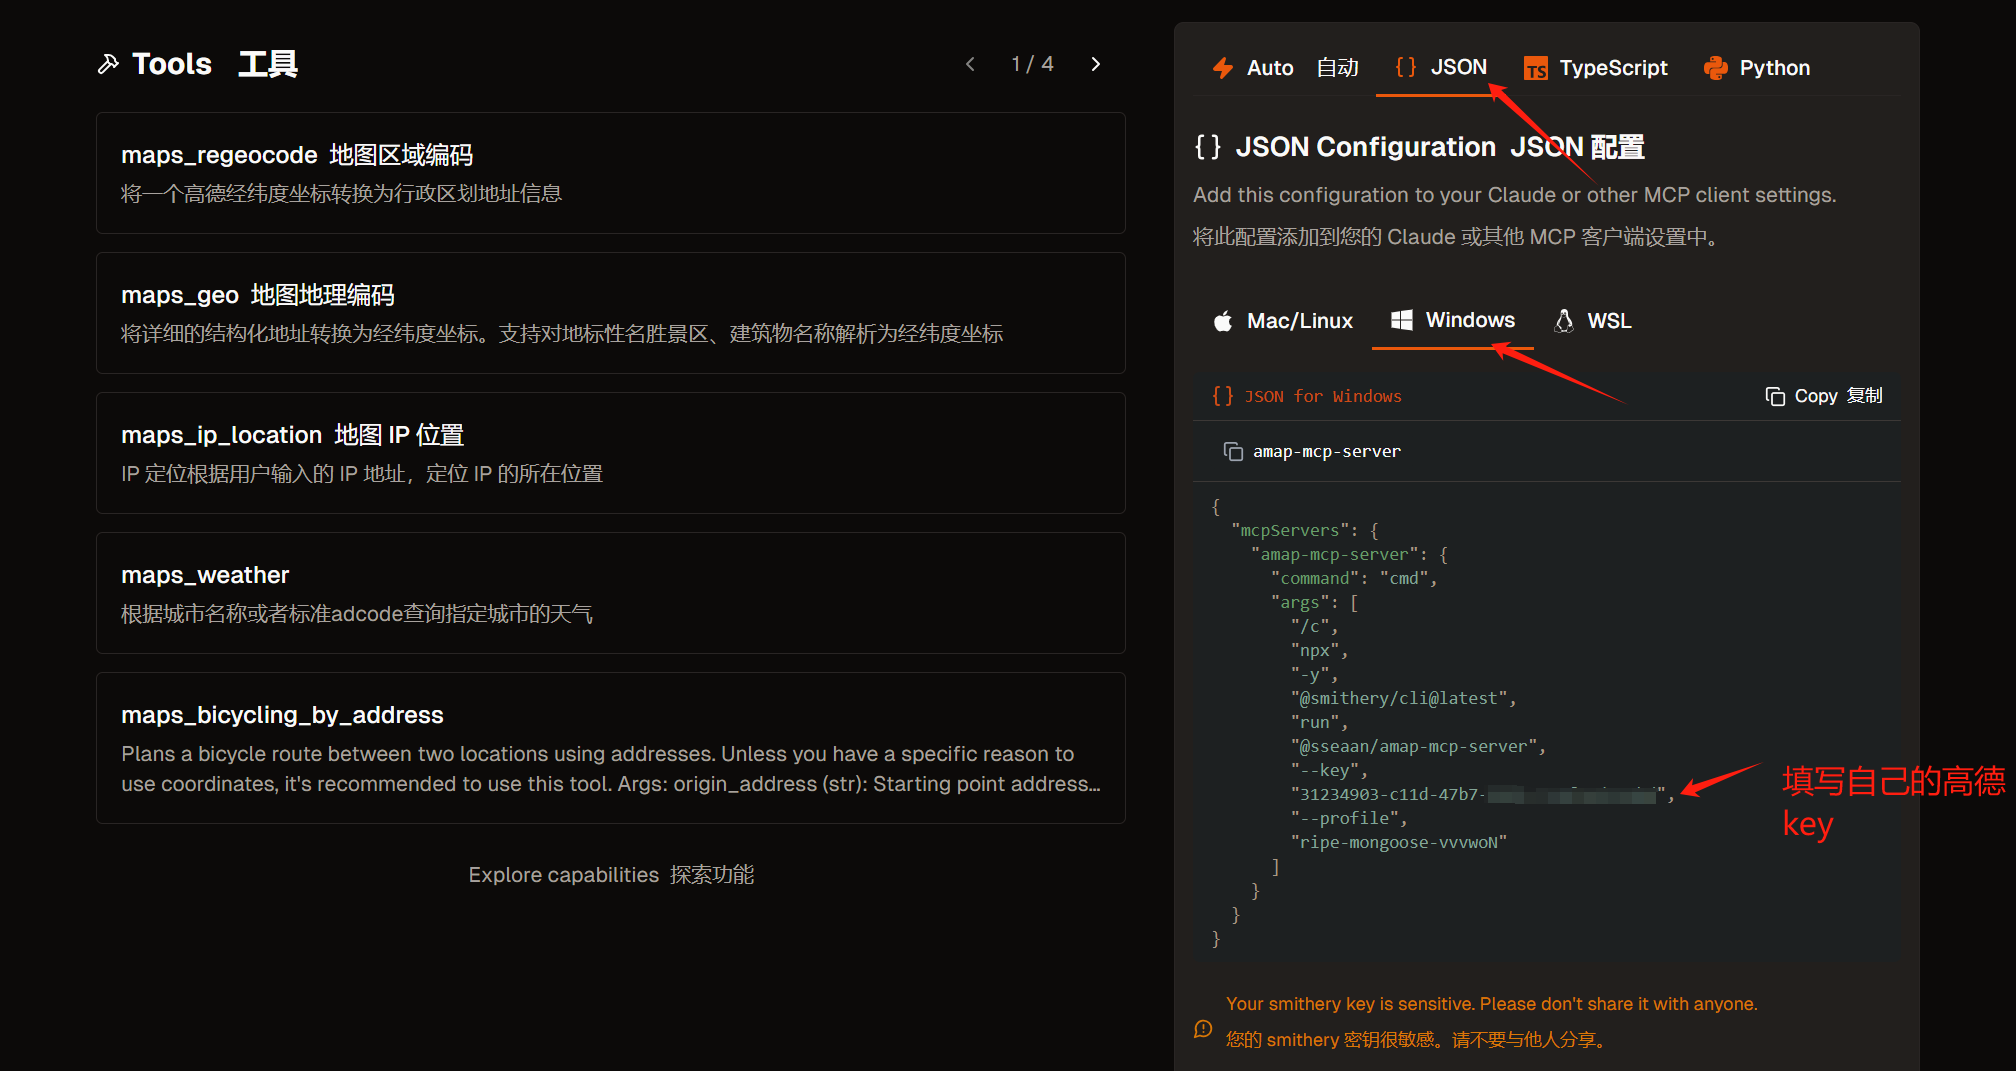Copy the amap-mcp-server name icon

click(x=1233, y=451)
